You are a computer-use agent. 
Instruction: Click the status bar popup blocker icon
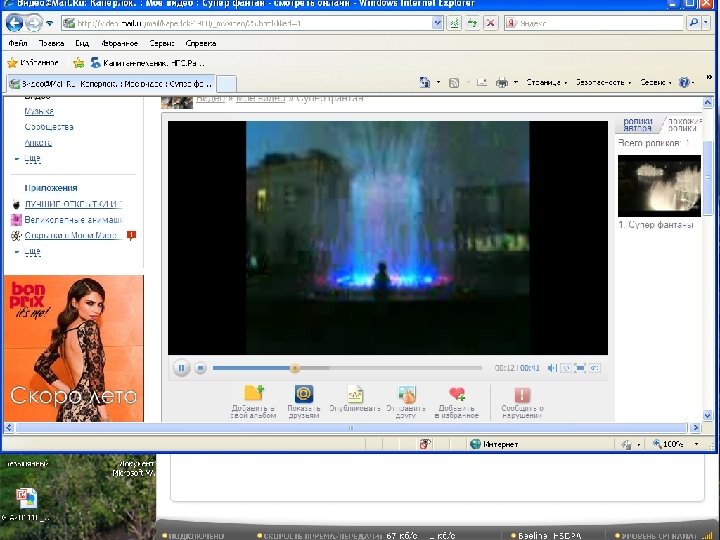pos(425,444)
